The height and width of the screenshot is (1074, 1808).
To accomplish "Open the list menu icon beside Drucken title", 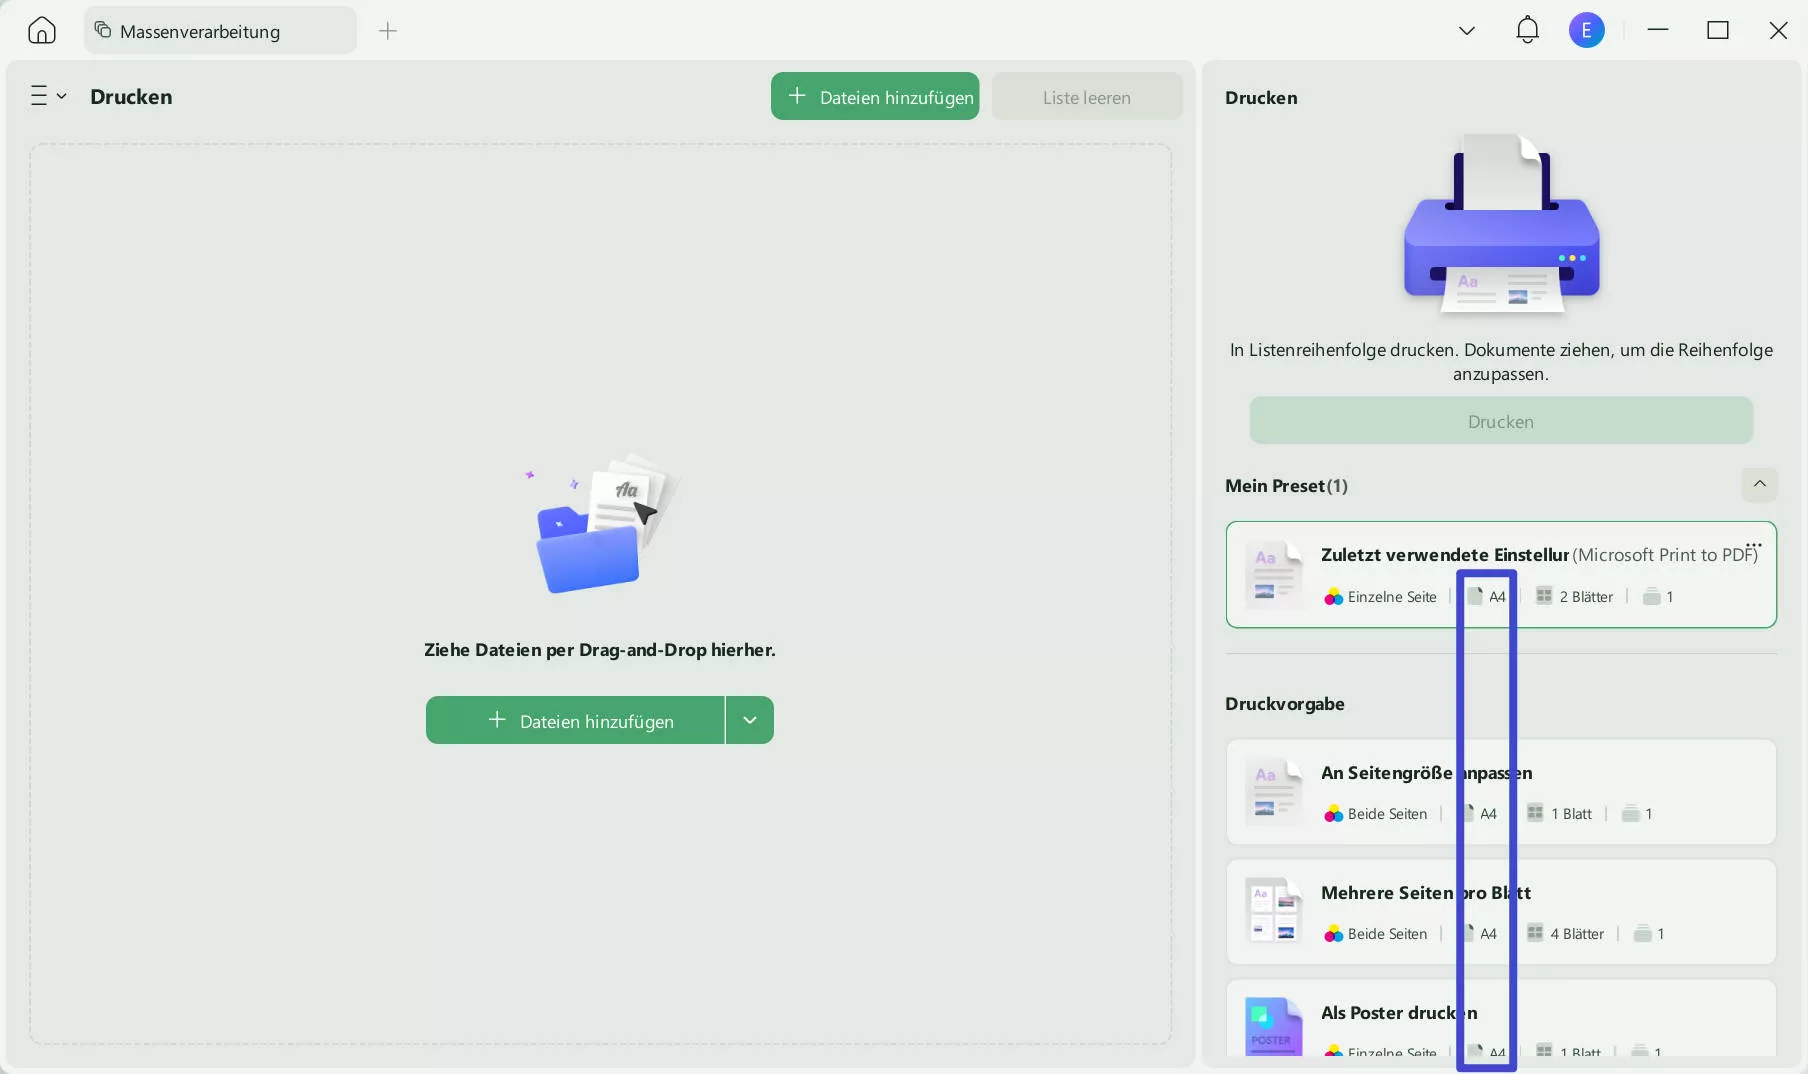I will click(48, 96).
